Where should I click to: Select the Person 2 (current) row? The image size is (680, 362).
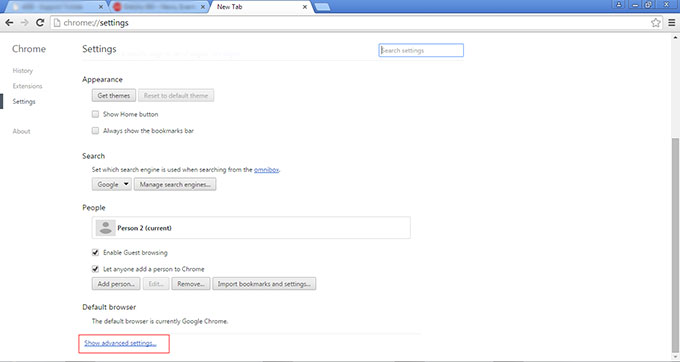tap(251, 228)
